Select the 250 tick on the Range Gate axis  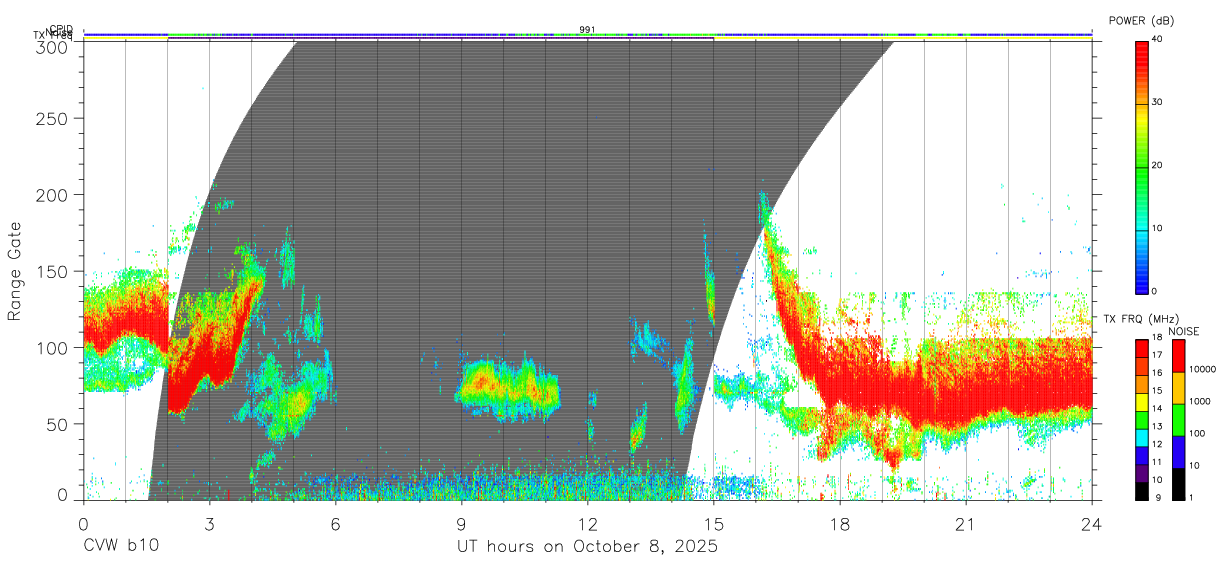pos(54,118)
